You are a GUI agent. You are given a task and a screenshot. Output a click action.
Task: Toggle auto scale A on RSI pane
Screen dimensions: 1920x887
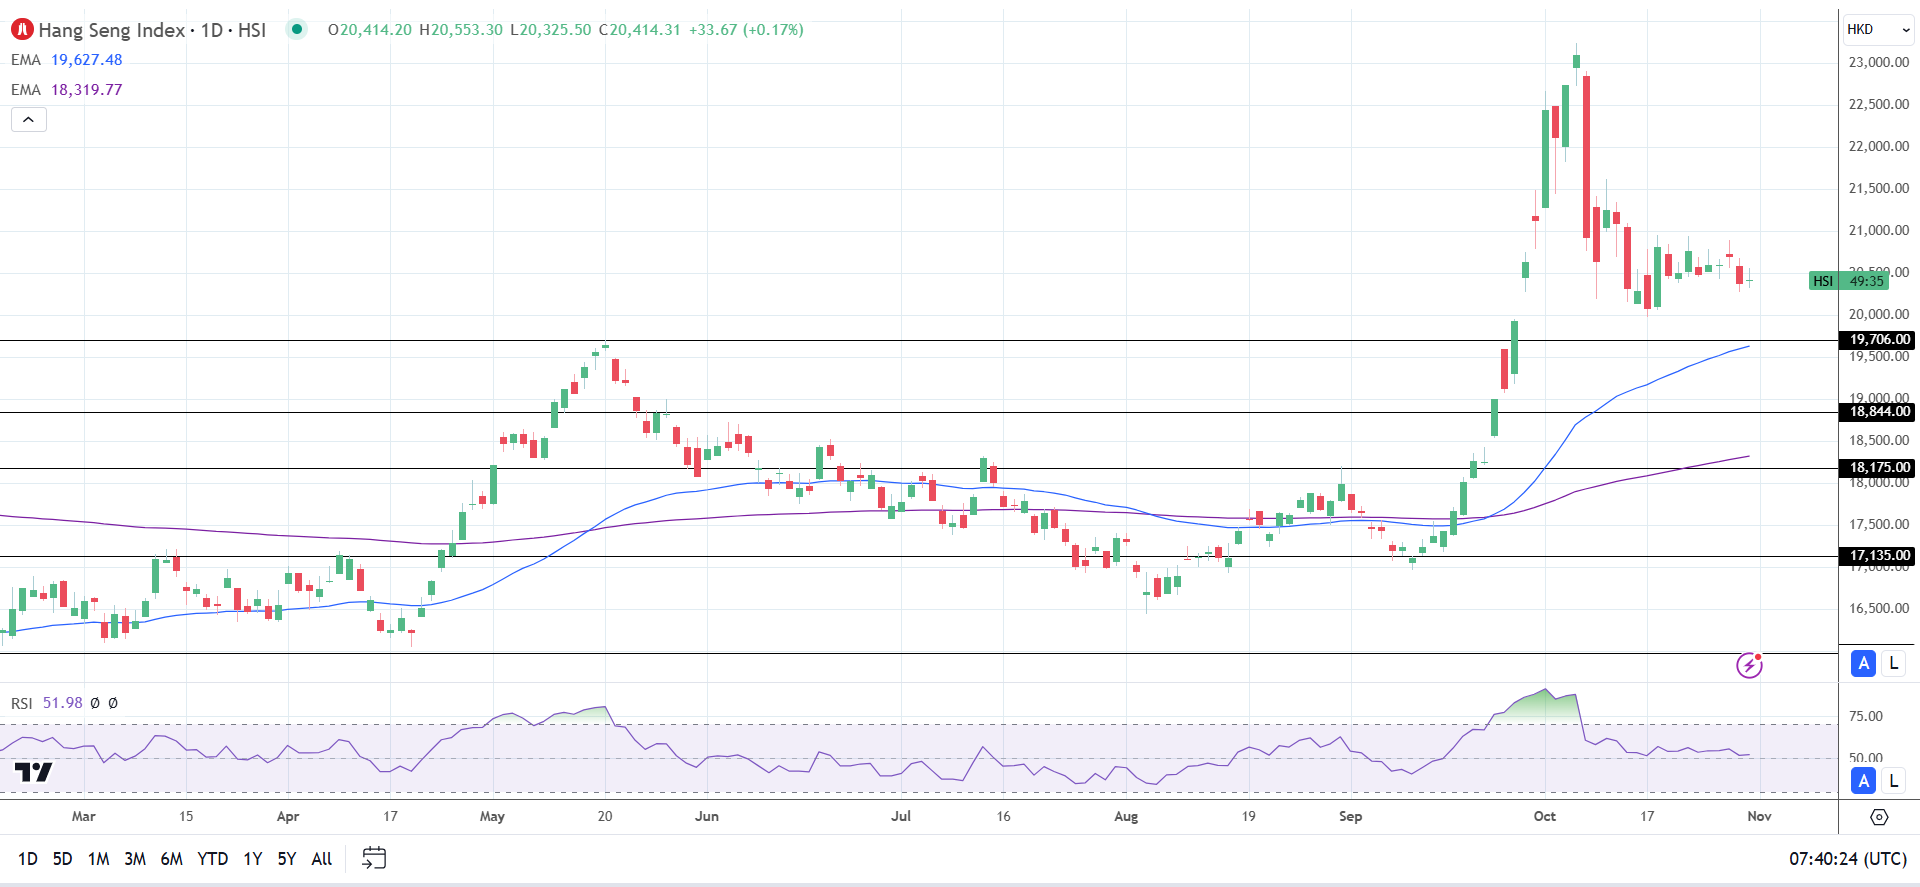pyautogui.click(x=1863, y=781)
